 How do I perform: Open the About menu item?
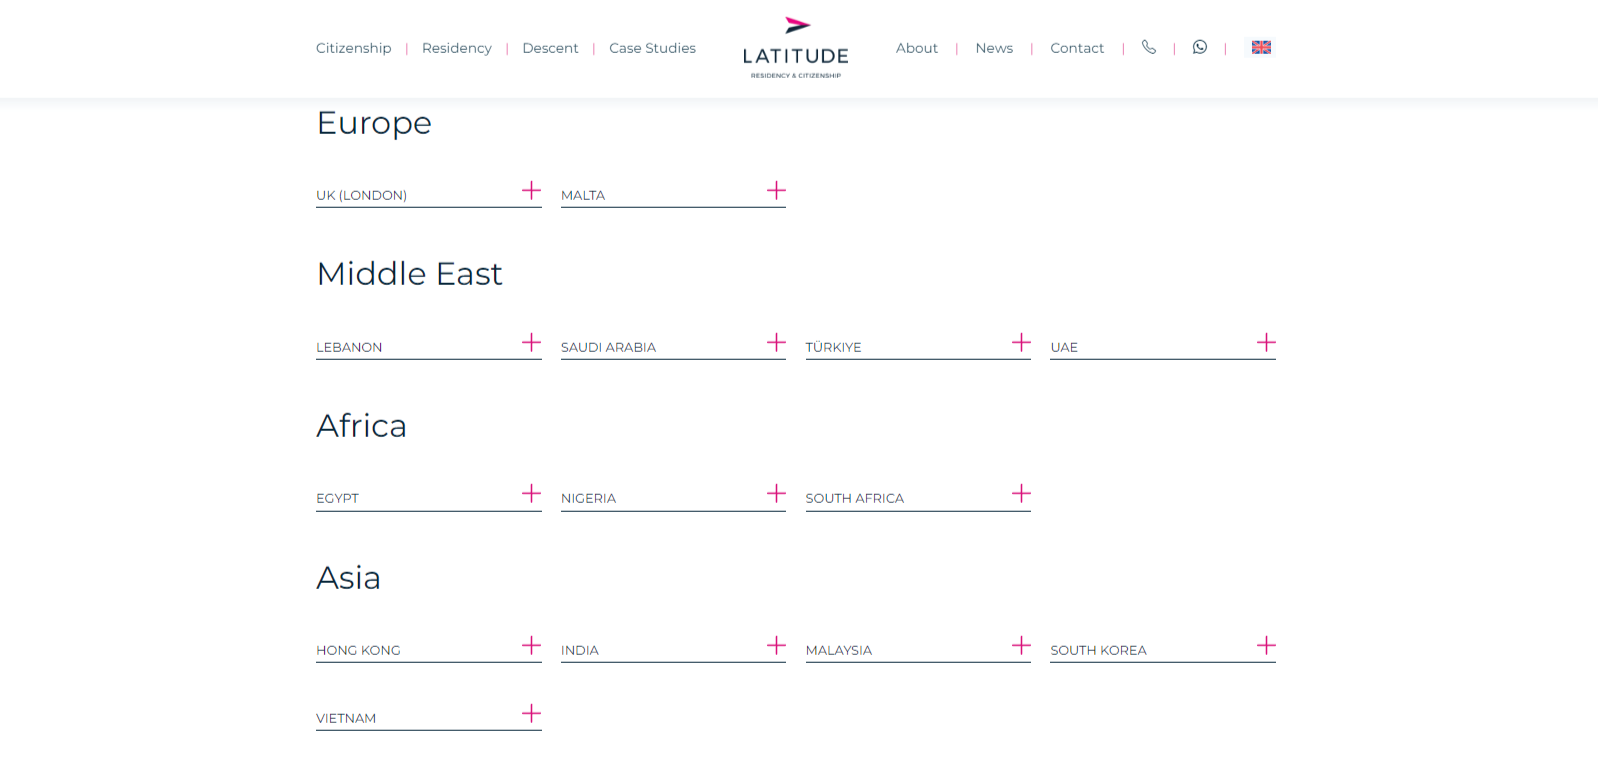click(x=917, y=48)
